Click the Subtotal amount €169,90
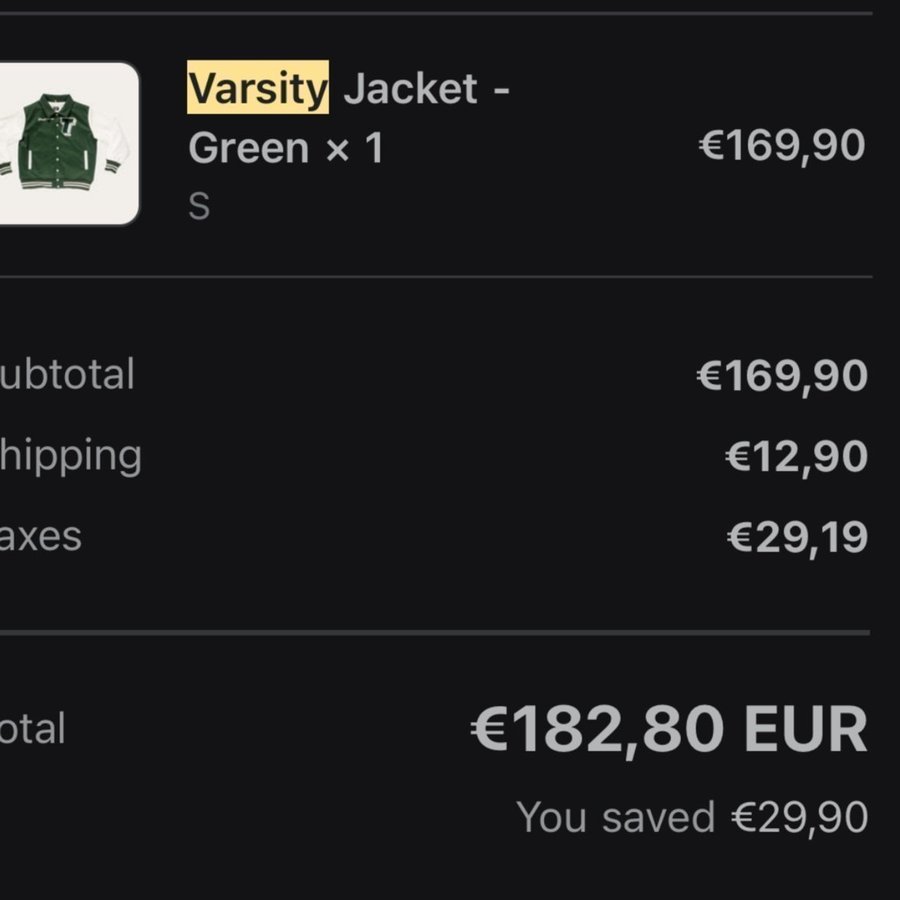This screenshot has width=900, height=900. tap(781, 376)
